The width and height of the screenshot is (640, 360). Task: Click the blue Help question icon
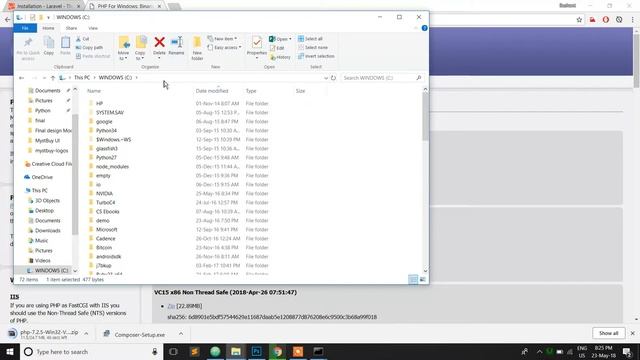[424, 28]
